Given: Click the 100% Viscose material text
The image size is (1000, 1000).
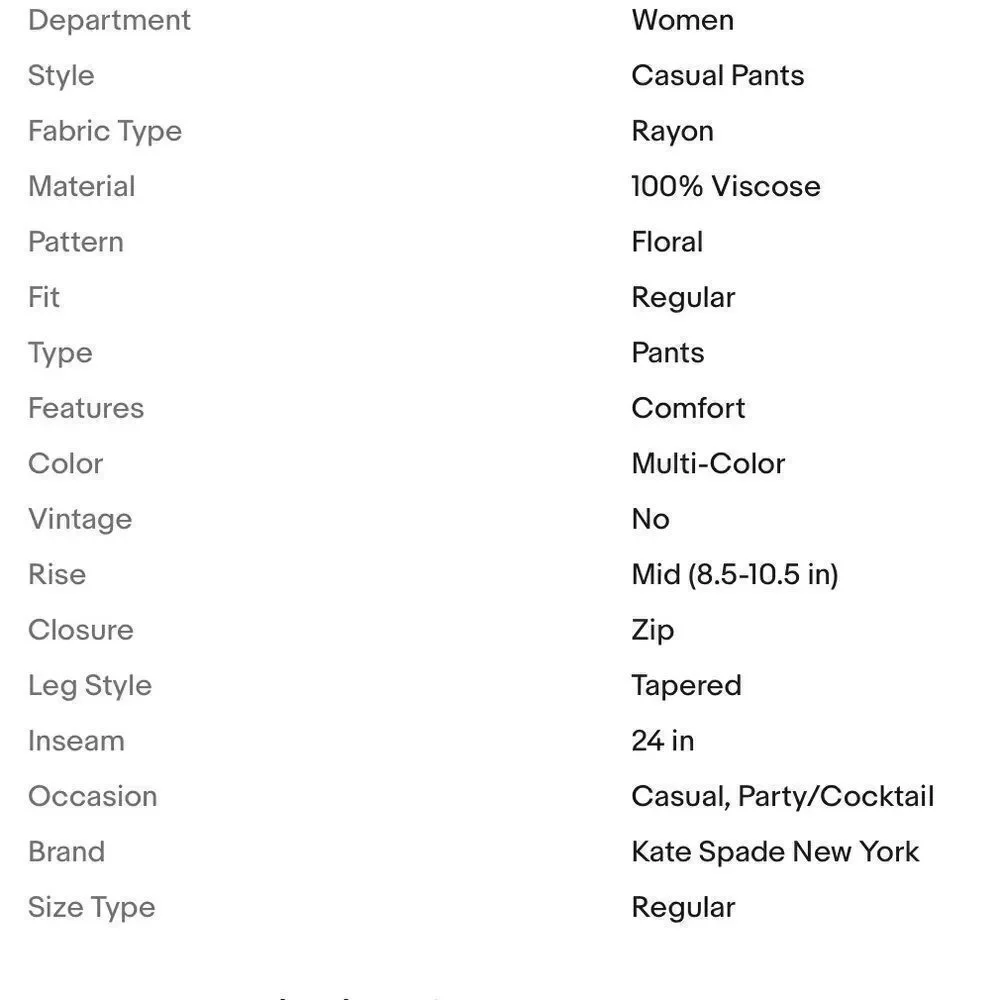Looking at the screenshot, I should pos(726,186).
